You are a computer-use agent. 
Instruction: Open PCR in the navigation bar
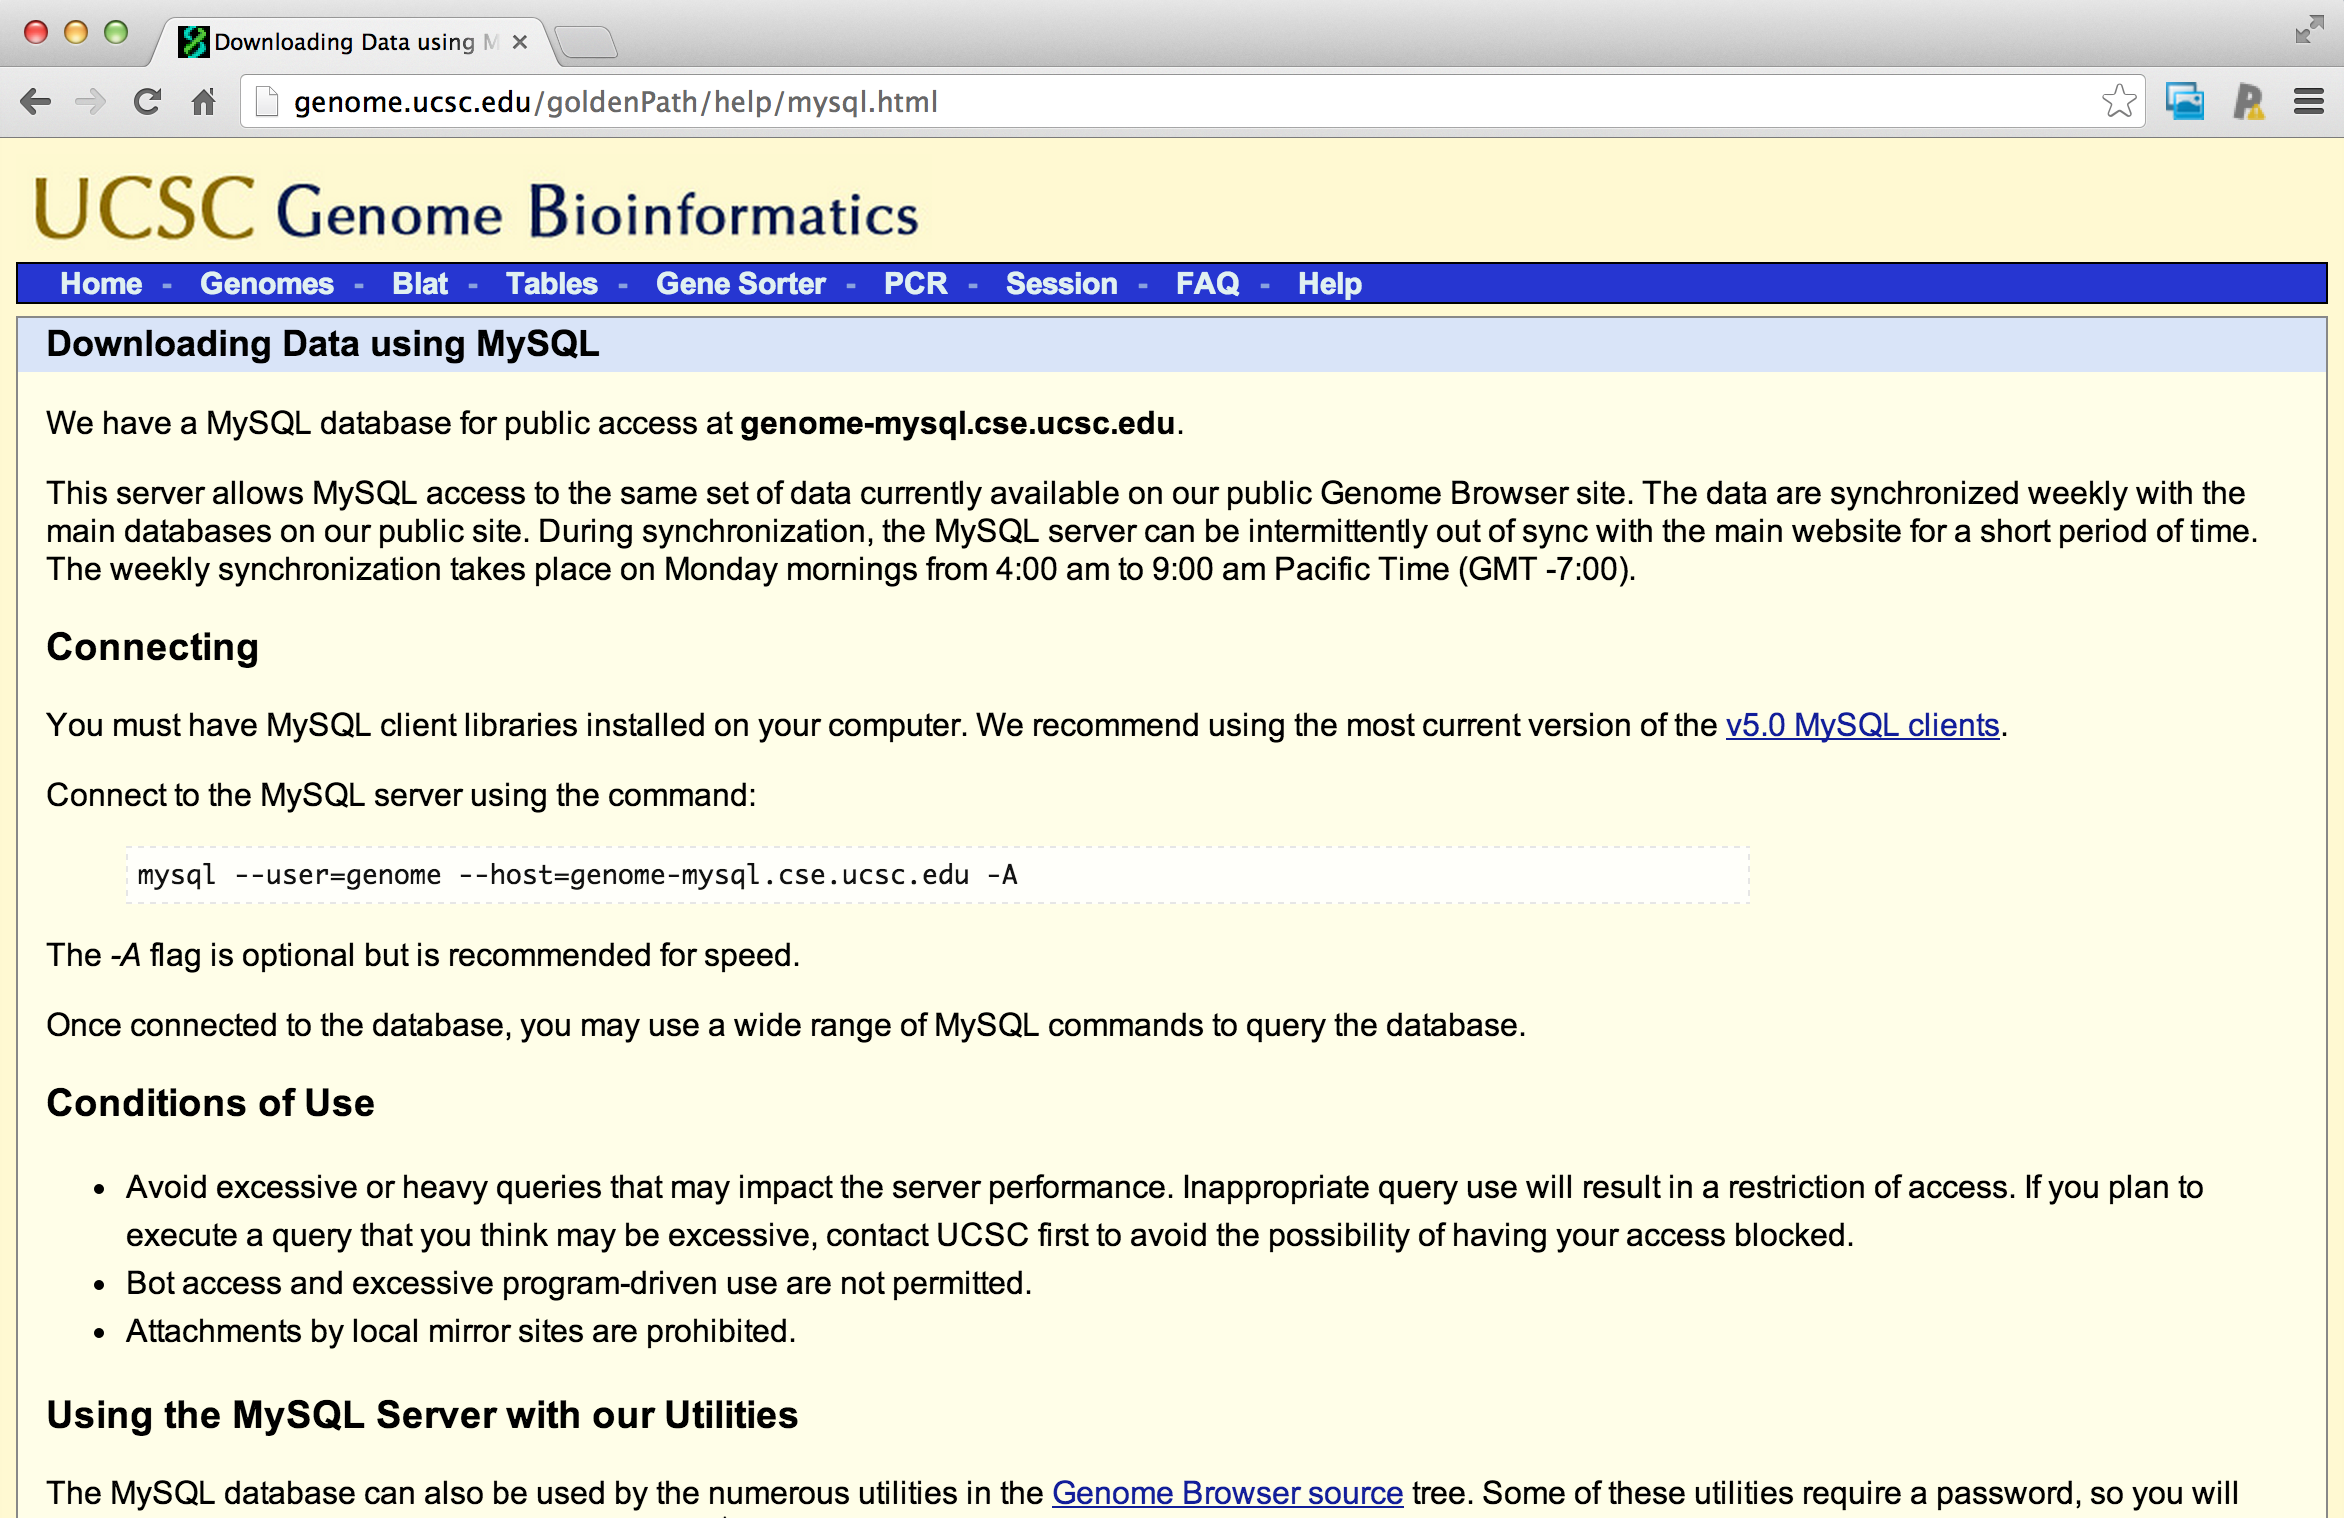click(915, 284)
